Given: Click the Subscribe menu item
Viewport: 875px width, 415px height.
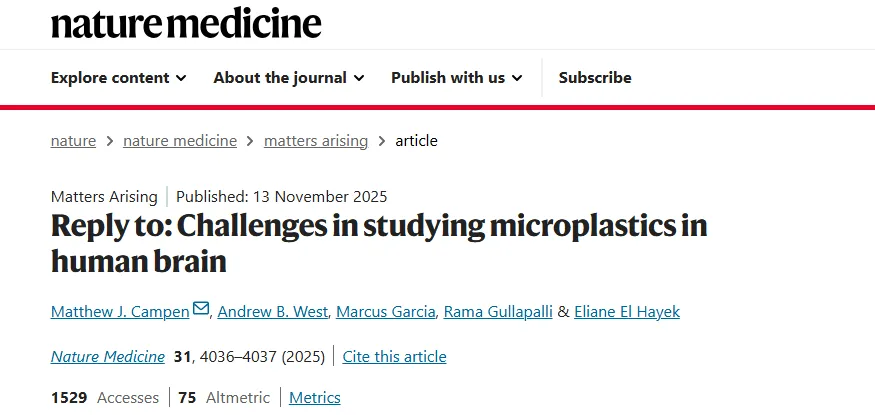Looking at the screenshot, I should point(595,77).
